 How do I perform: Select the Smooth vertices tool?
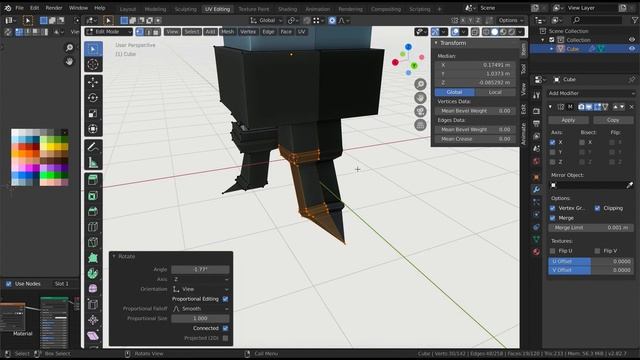point(93,289)
